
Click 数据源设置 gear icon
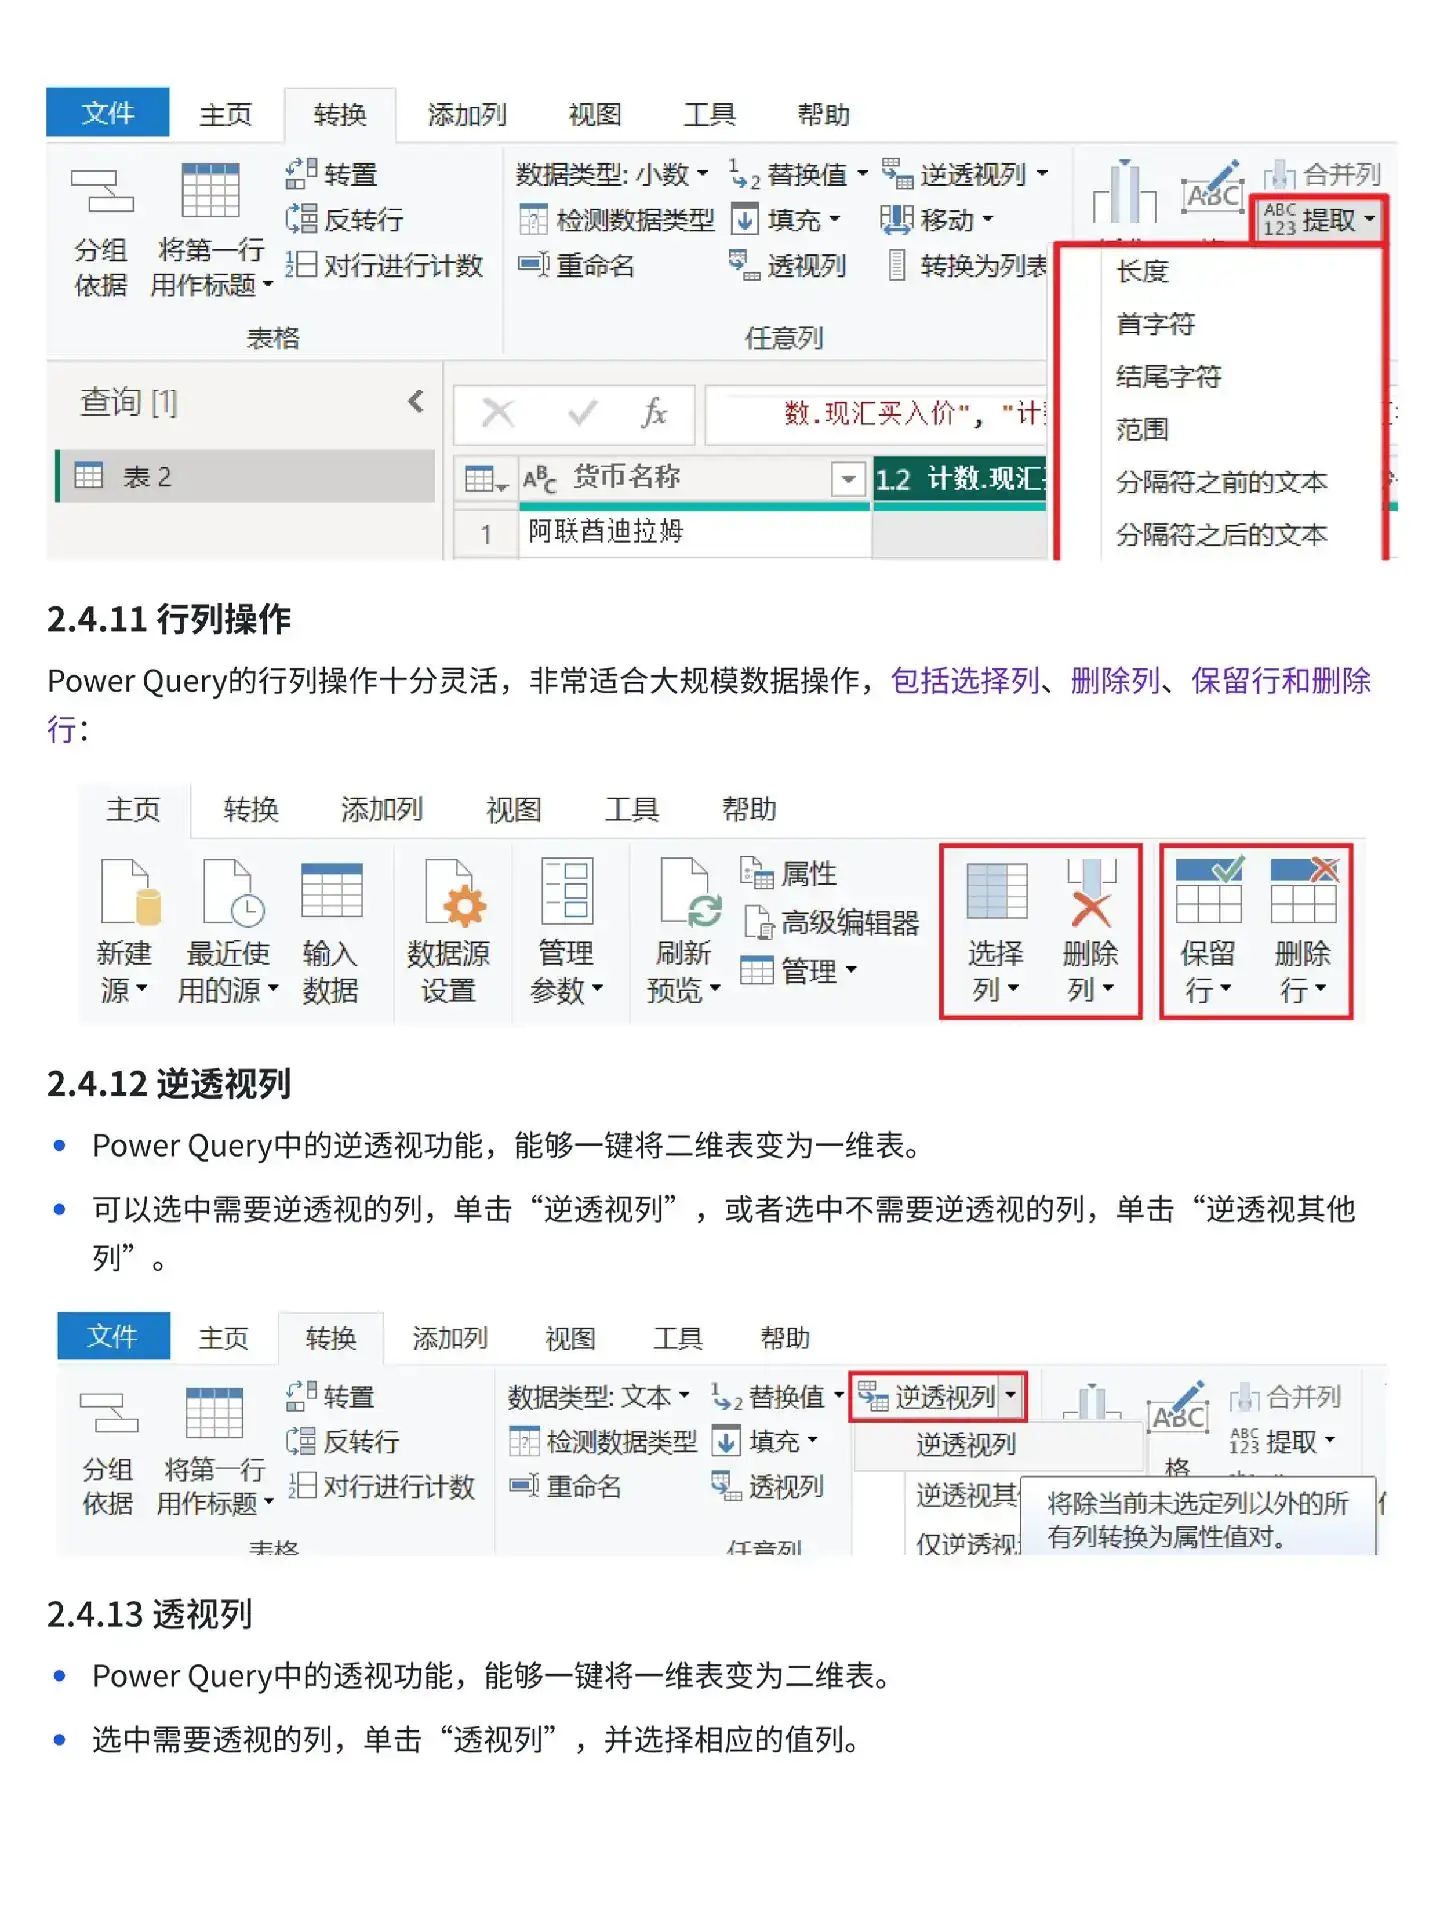point(455,892)
